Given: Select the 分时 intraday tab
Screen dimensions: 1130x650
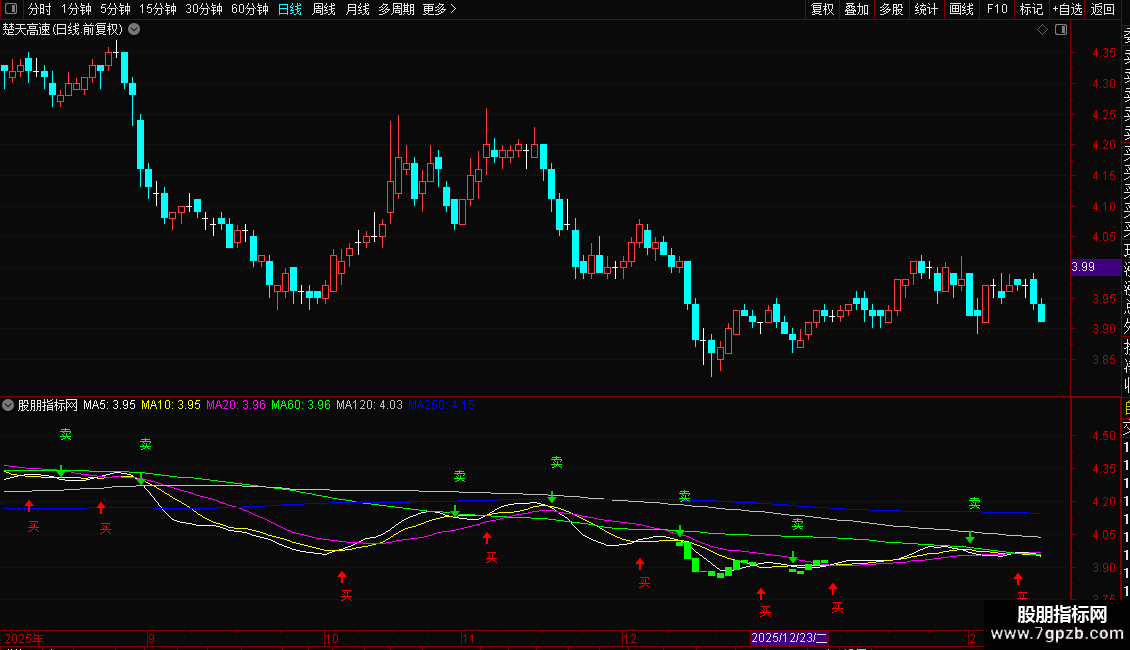Looking at the screenshot, I should click(x=40, y=10).
